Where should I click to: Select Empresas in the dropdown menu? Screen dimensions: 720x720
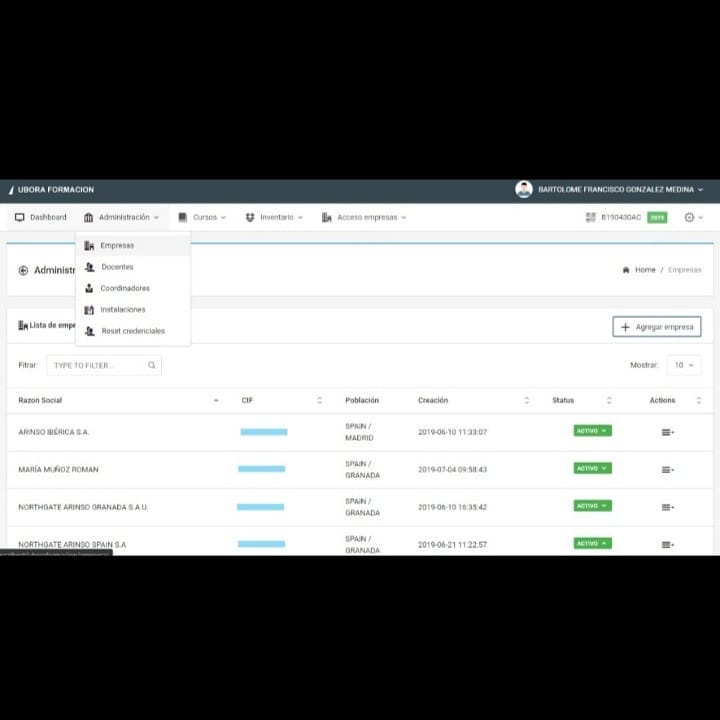coord(133,245)
